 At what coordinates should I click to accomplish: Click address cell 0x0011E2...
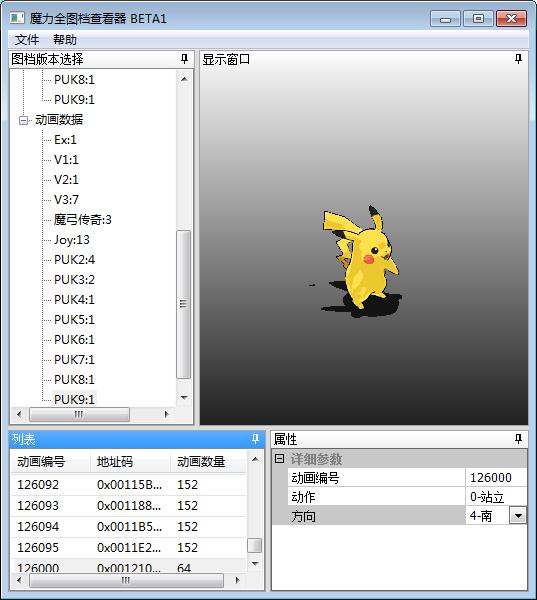[129, 548]
